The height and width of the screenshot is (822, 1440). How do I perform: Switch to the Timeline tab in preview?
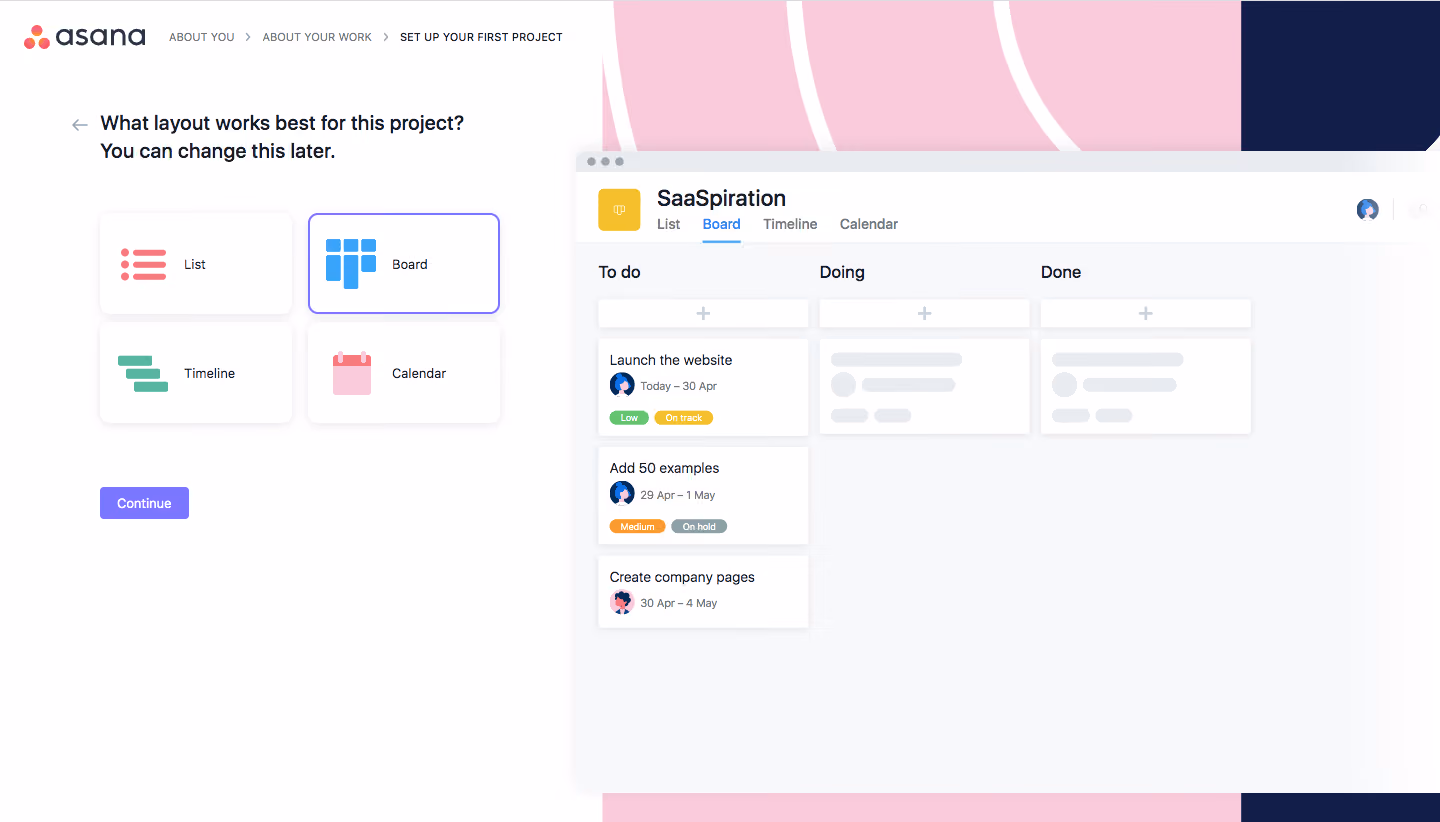pyautogui.click(x=790, y=224)
